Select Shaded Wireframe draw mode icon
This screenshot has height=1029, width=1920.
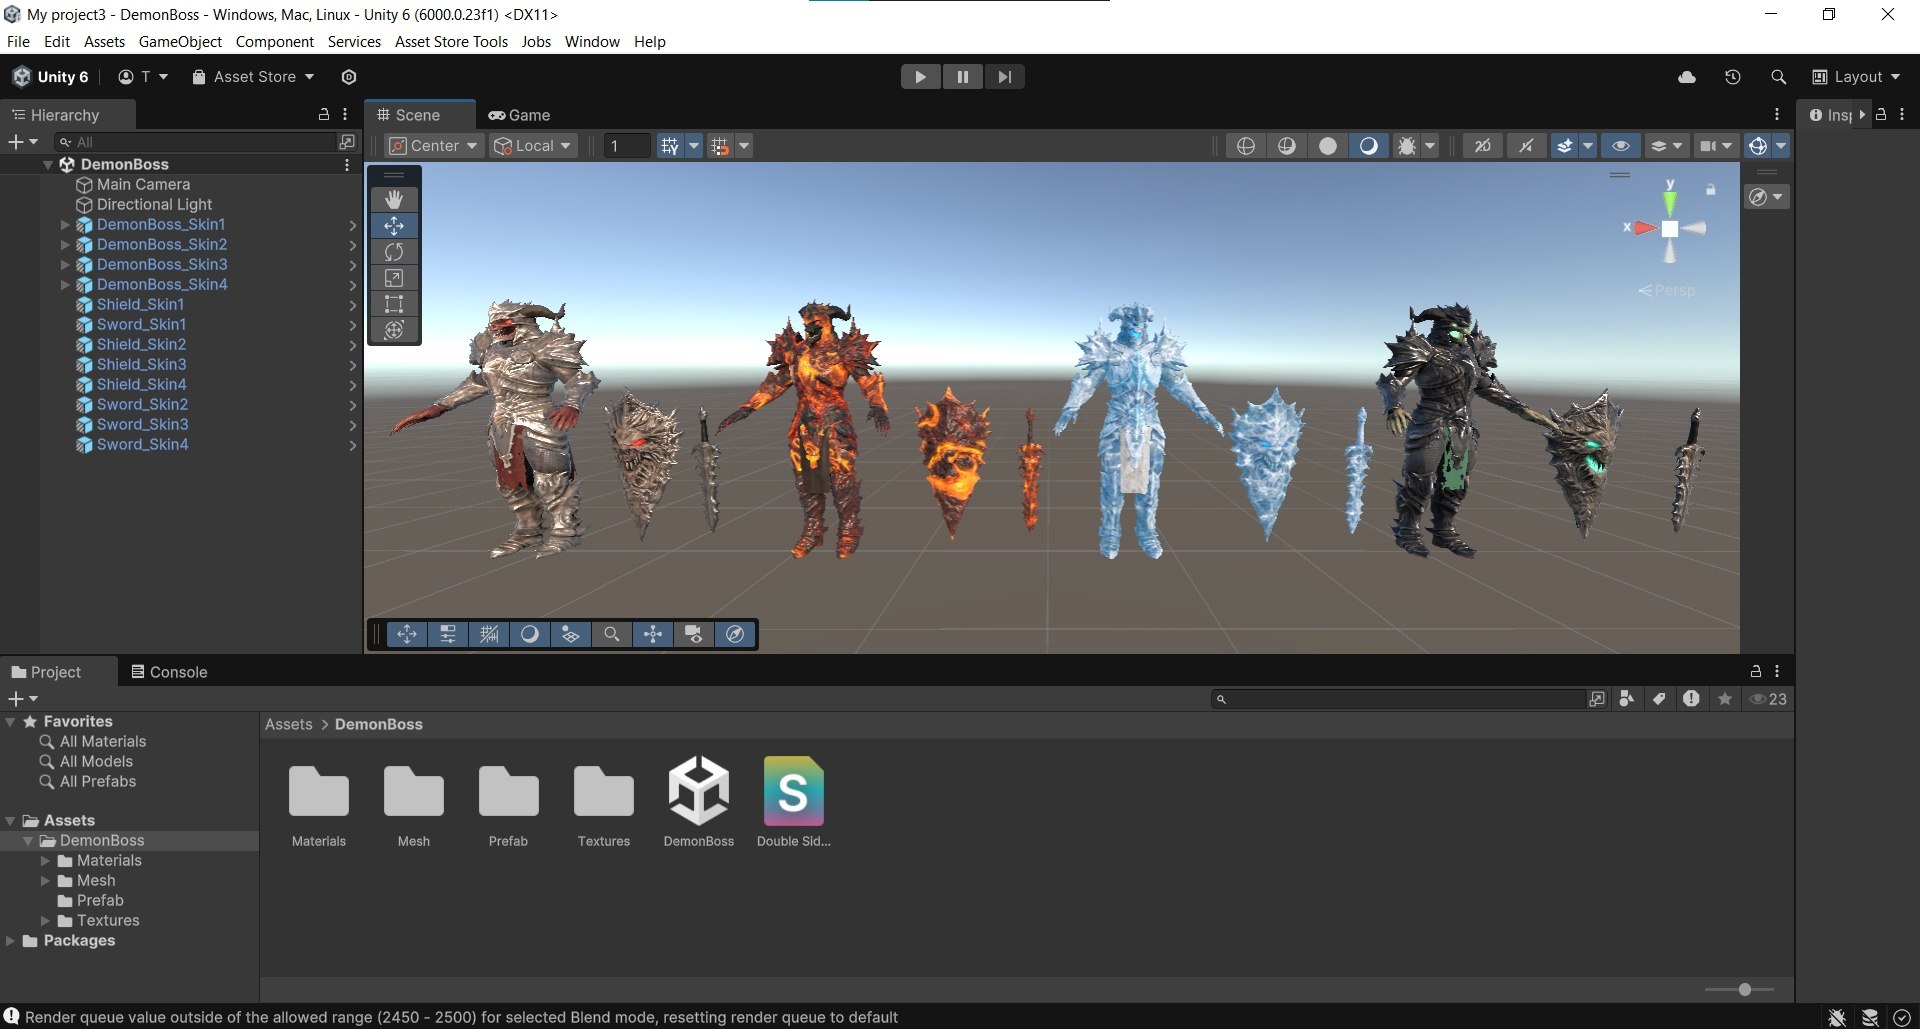coord(1286,146)
